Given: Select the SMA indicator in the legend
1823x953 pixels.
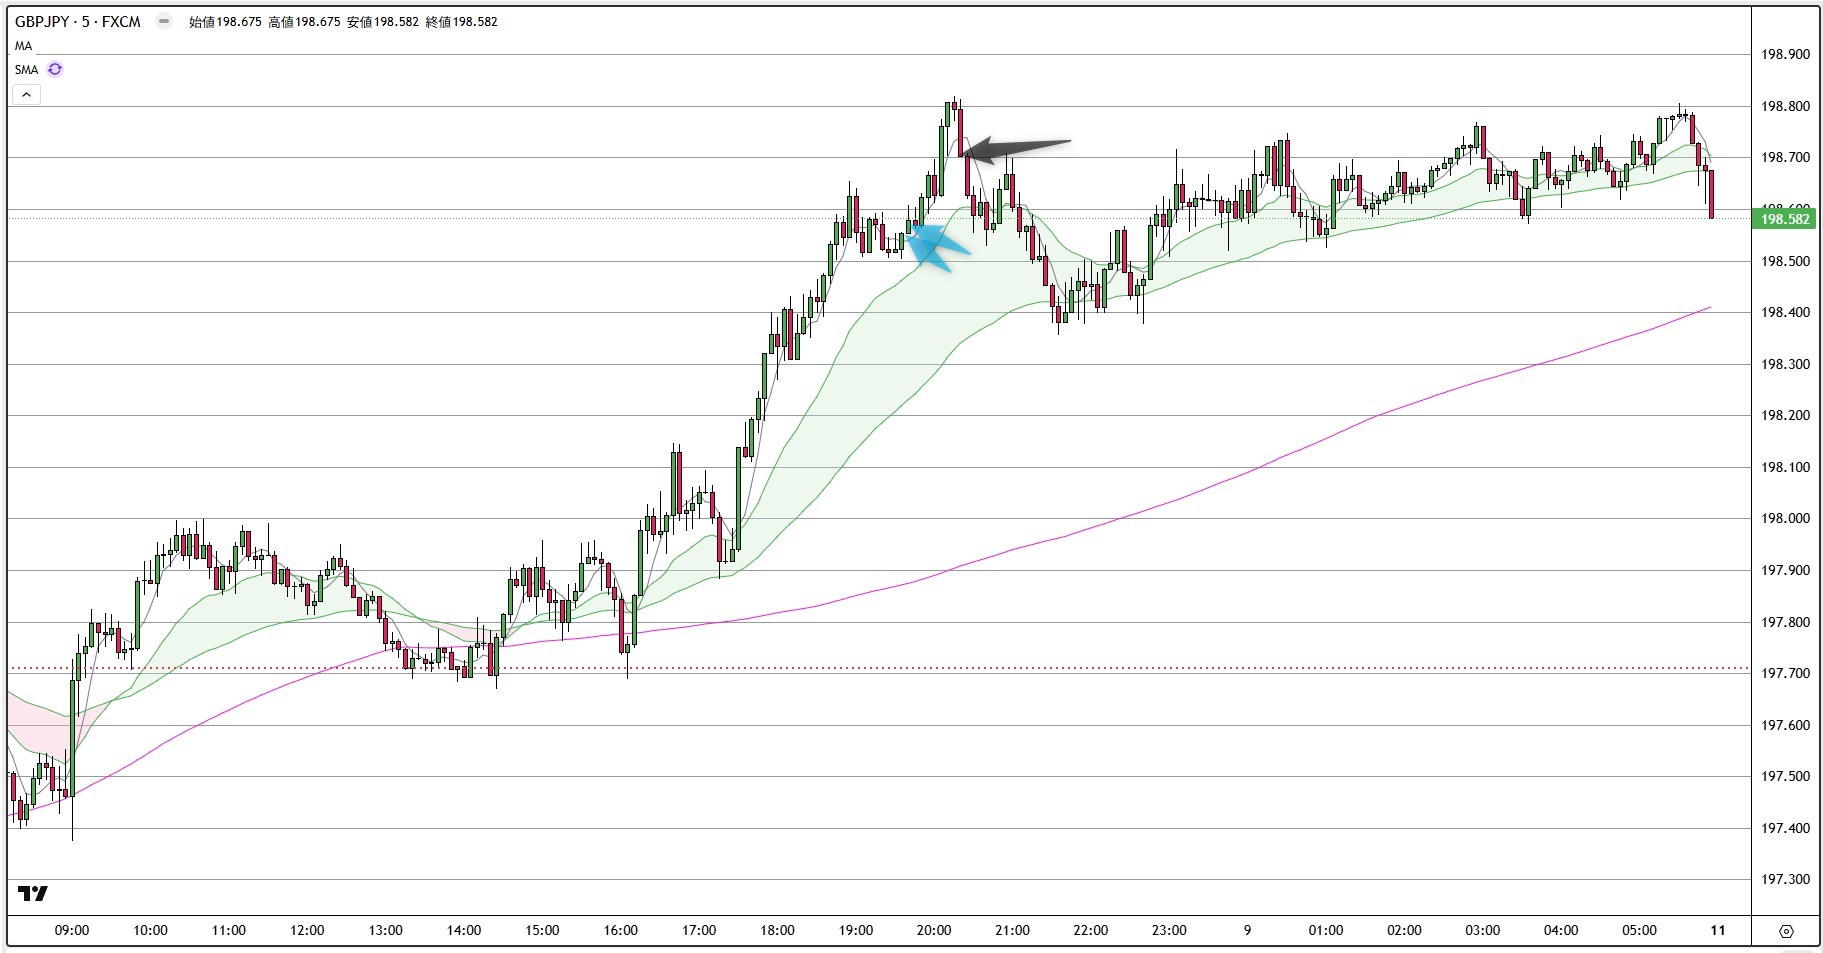Looking at the screenshot, I should [x=26, y=69].
